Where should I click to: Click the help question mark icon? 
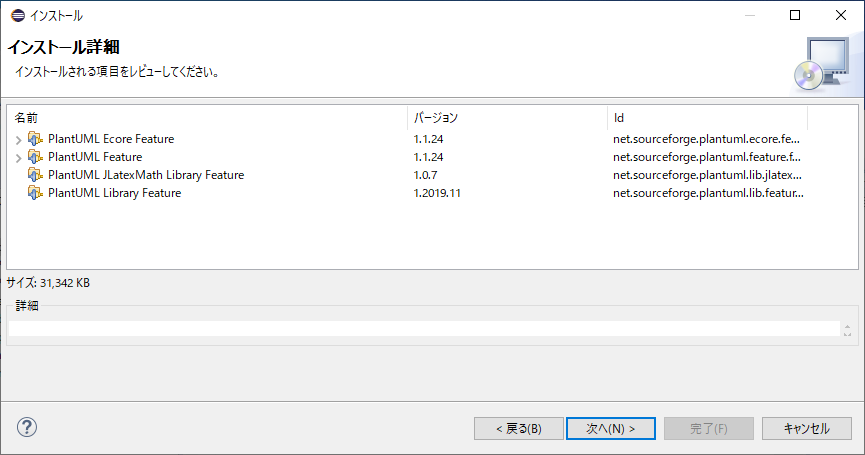coord(27,428)
